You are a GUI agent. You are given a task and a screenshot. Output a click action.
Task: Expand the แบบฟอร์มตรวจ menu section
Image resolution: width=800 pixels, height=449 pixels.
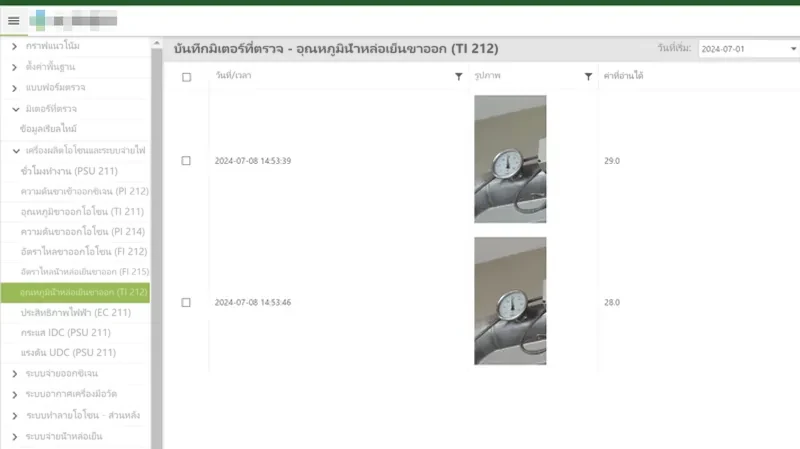[x=14, y=88]
